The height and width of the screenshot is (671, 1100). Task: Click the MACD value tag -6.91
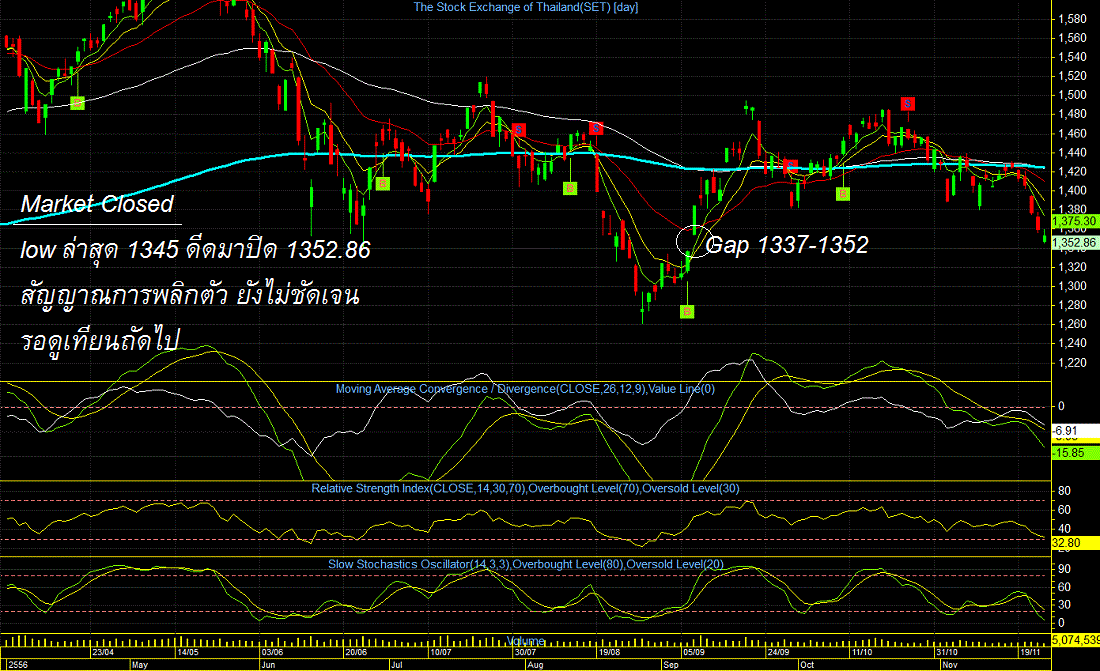pos(1075,430)
